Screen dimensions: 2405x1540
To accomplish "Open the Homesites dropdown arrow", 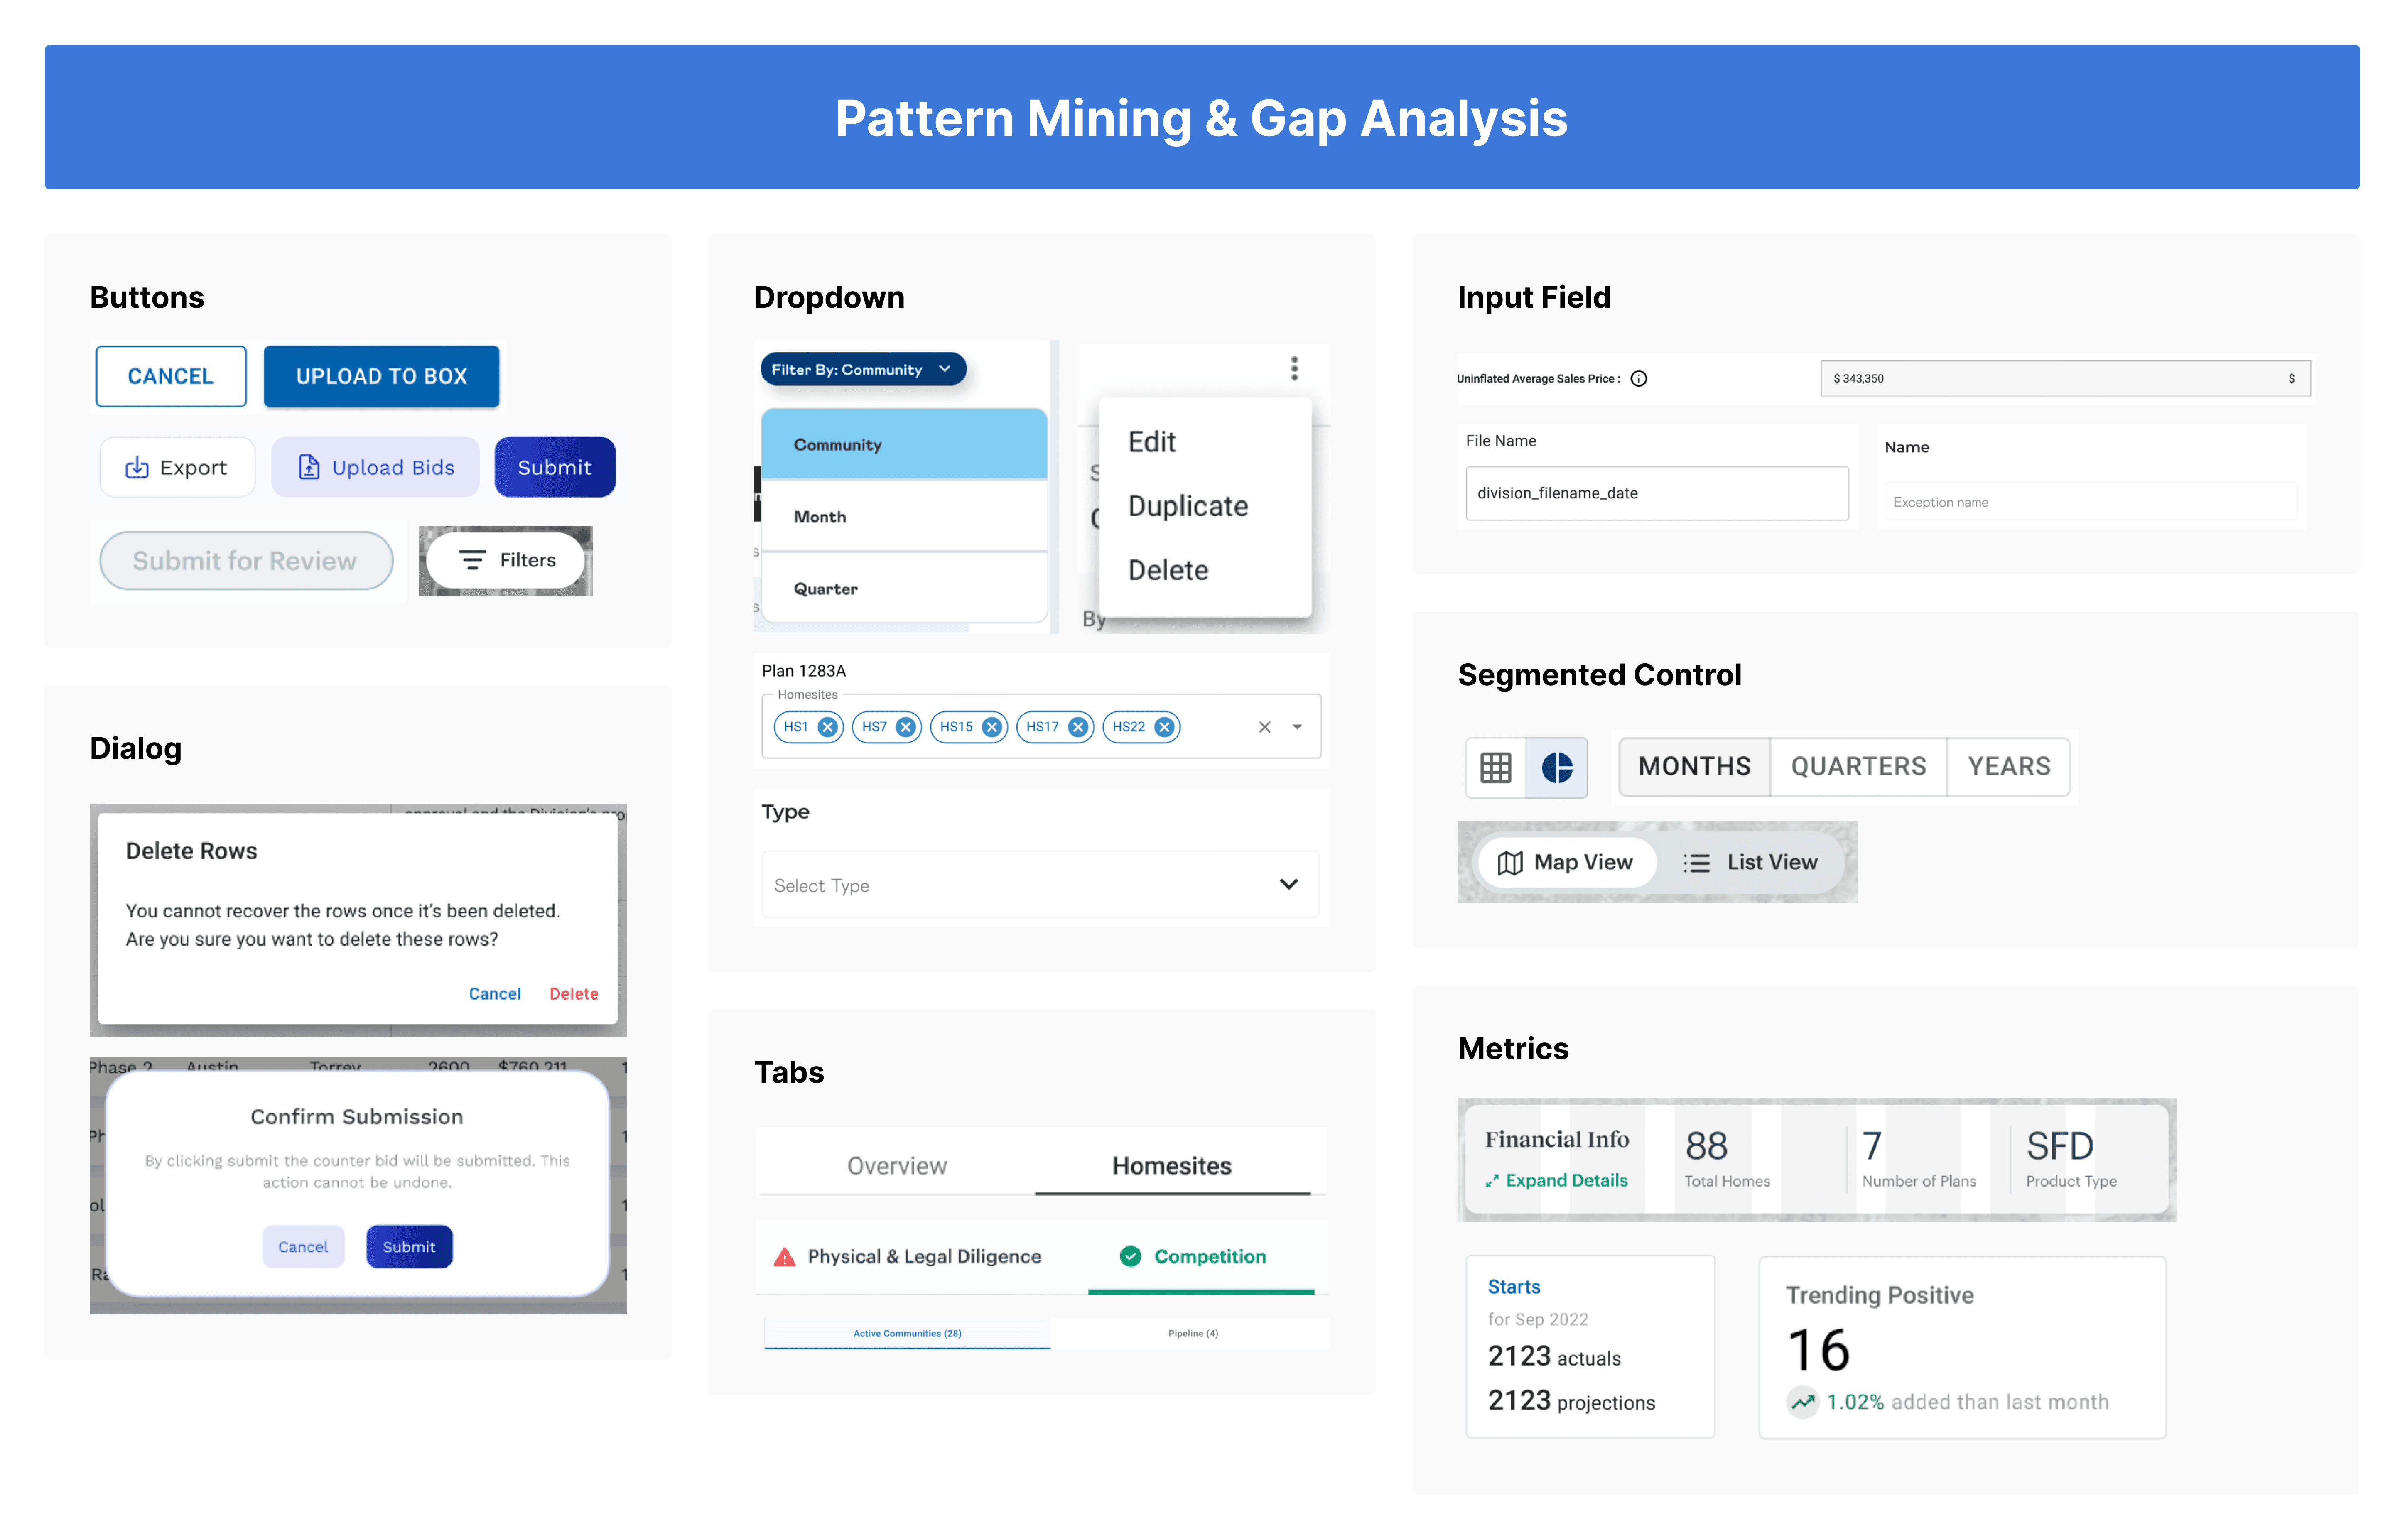I will point(1297,727).
